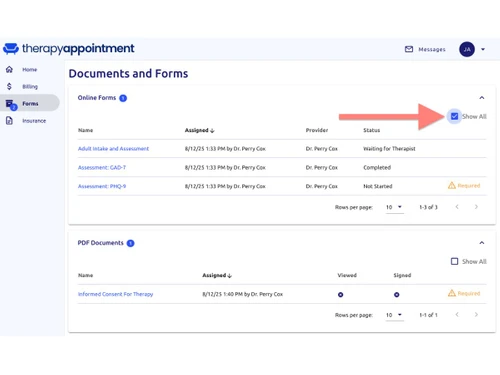Click the Signed status dot for Informed Consent
Image resolution: width=500 pixels, height=375 pixels.
point(396,295)
